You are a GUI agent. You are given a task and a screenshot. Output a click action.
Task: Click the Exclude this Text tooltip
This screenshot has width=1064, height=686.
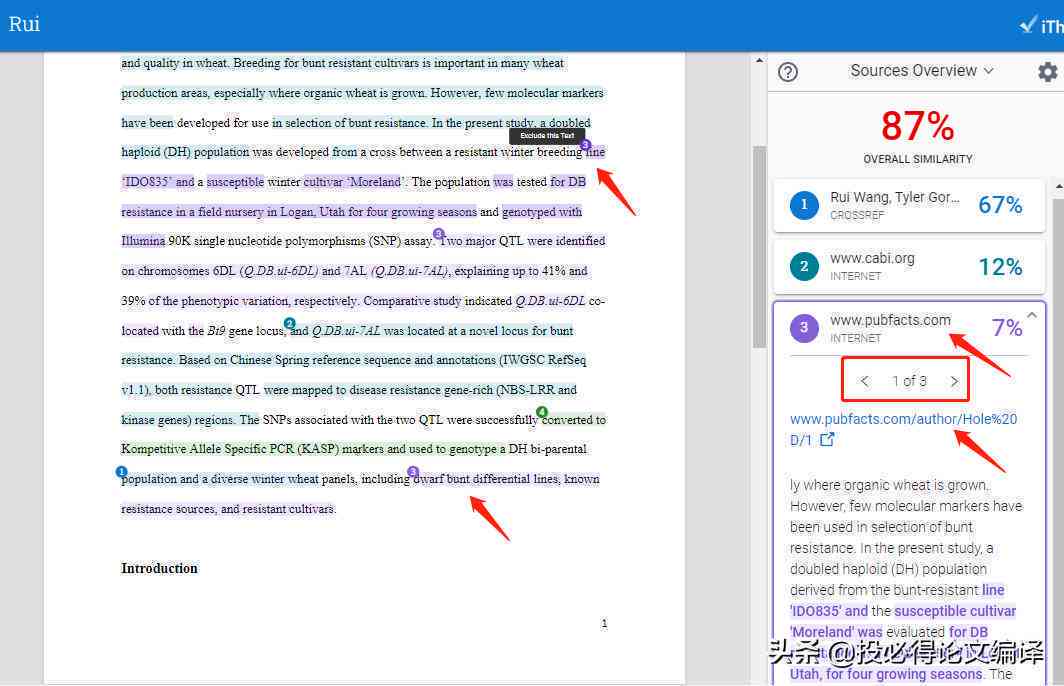click(547, 136)
